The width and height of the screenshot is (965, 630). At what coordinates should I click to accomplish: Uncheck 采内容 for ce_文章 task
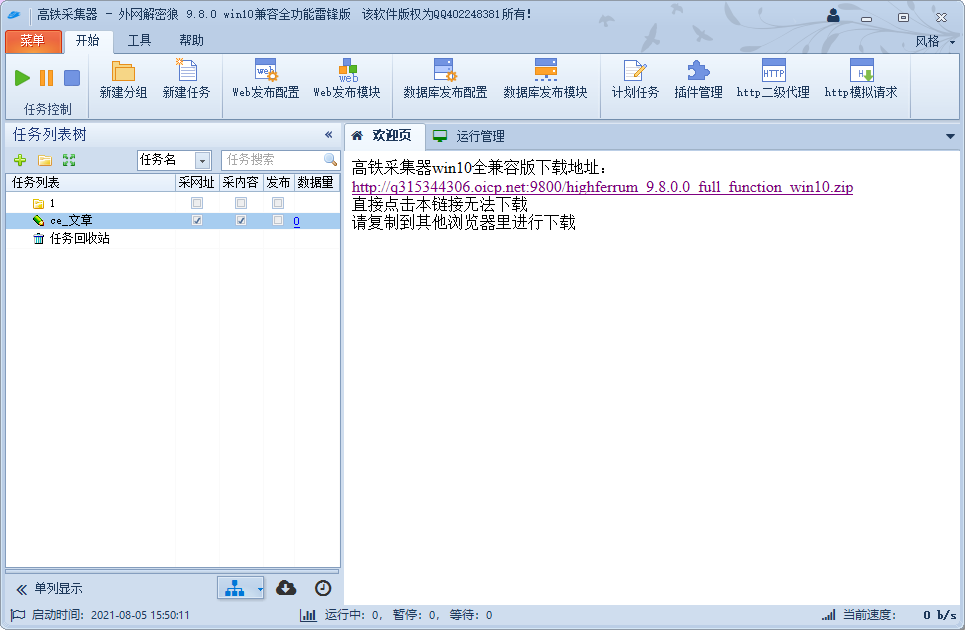coord(241,220)
